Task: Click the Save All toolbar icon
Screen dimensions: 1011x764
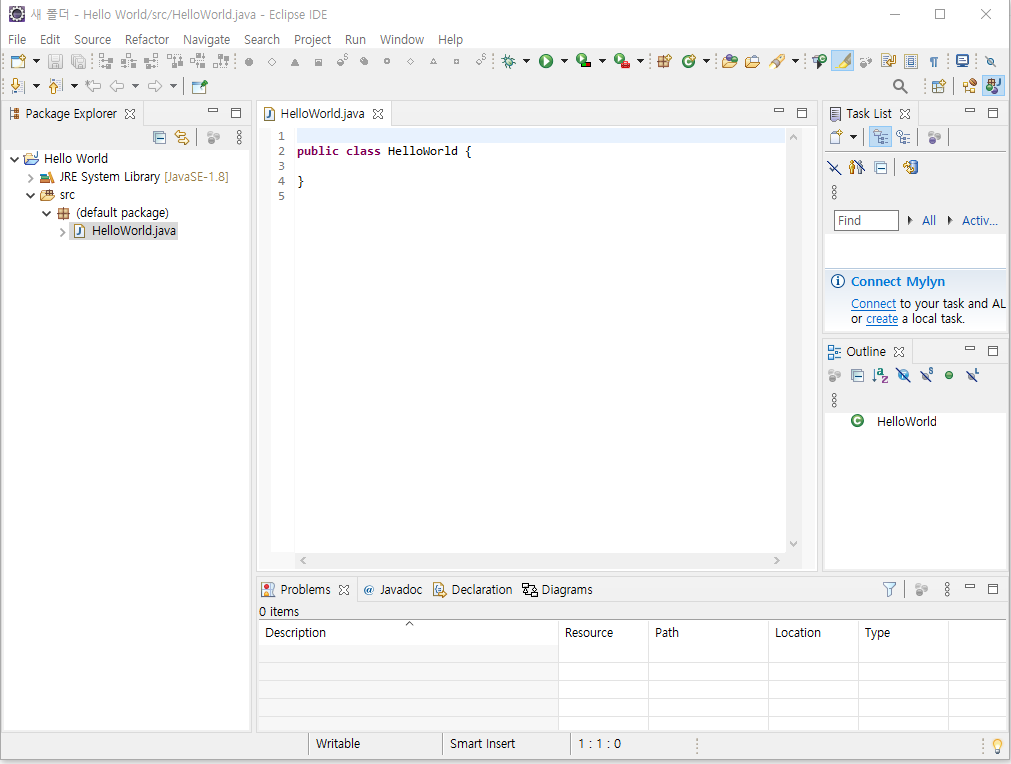Action: click(78, 61)
